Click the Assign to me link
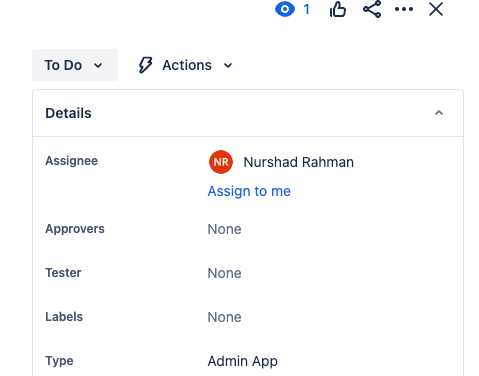The width and height of the screenshot is (479, 376). tap(249, 191)
